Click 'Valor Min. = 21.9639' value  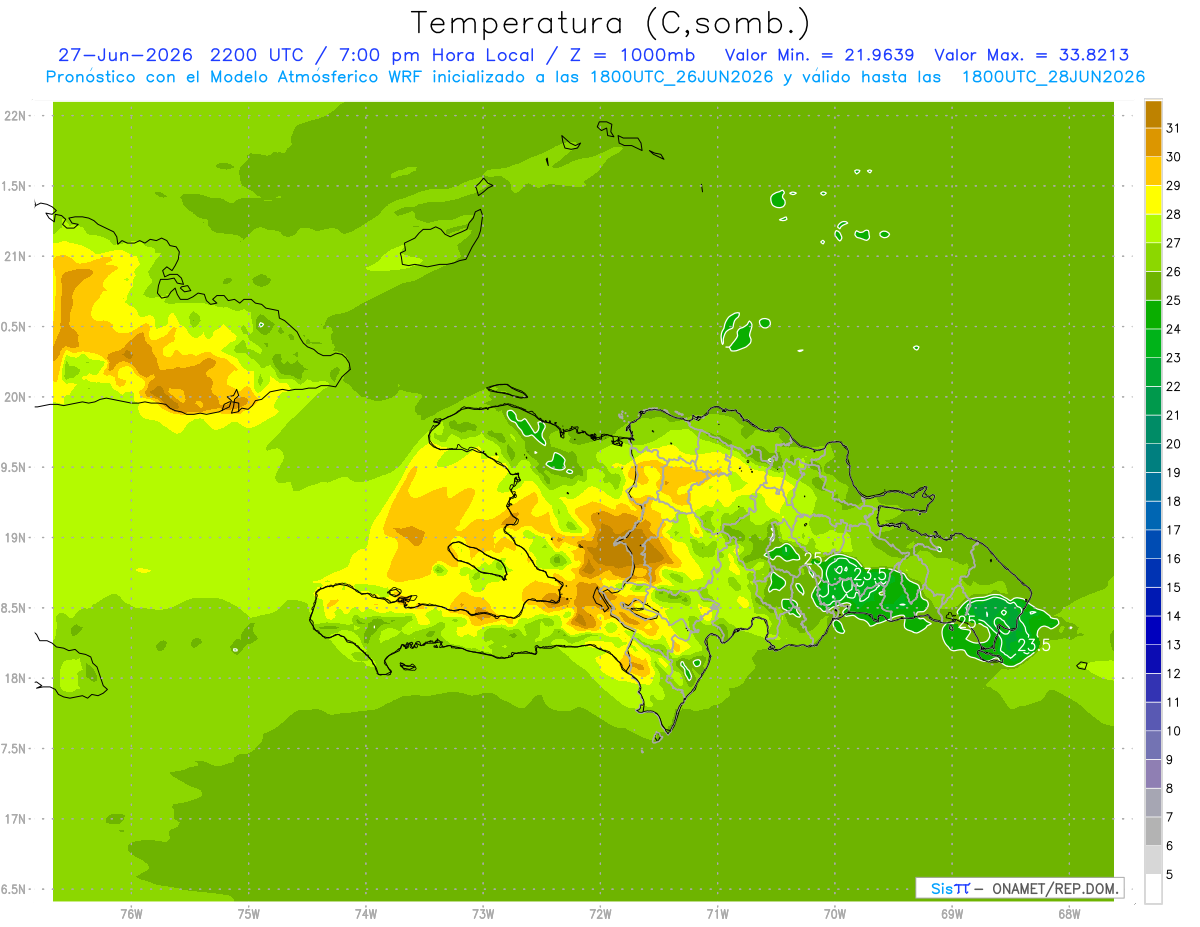pos(819,55)
